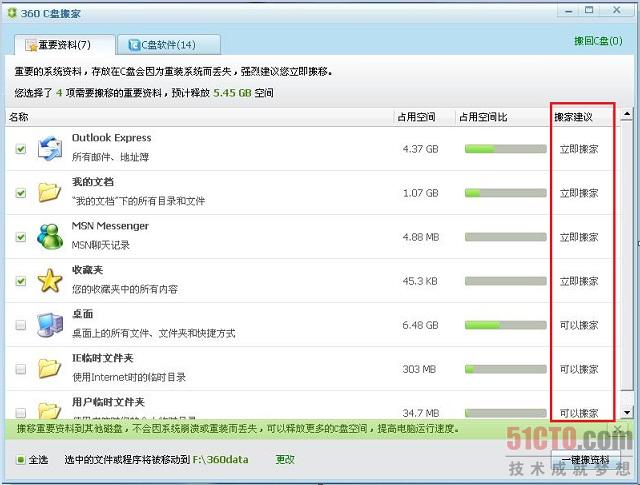Click the 1.07 GB size value
The height and width of the screenshot is (485, 640).
tap(420, 193)
